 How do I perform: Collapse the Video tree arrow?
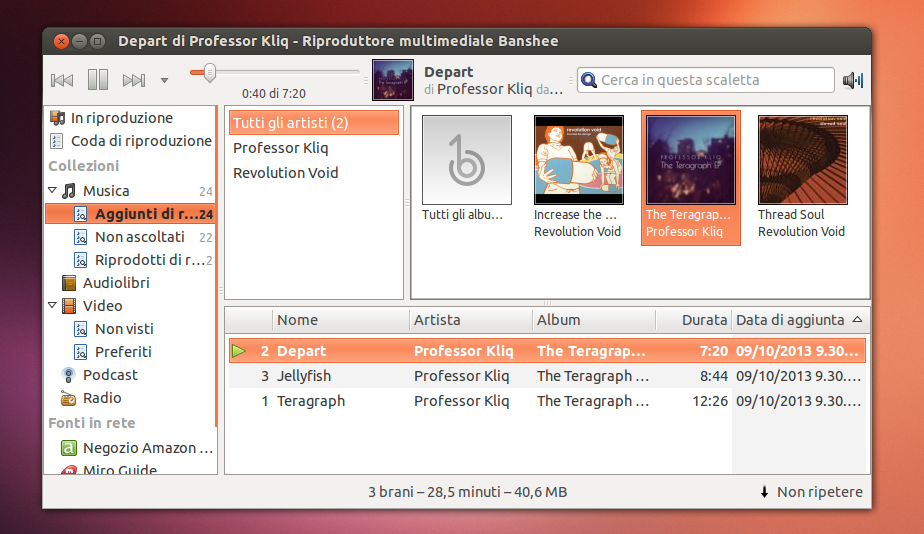52,305
